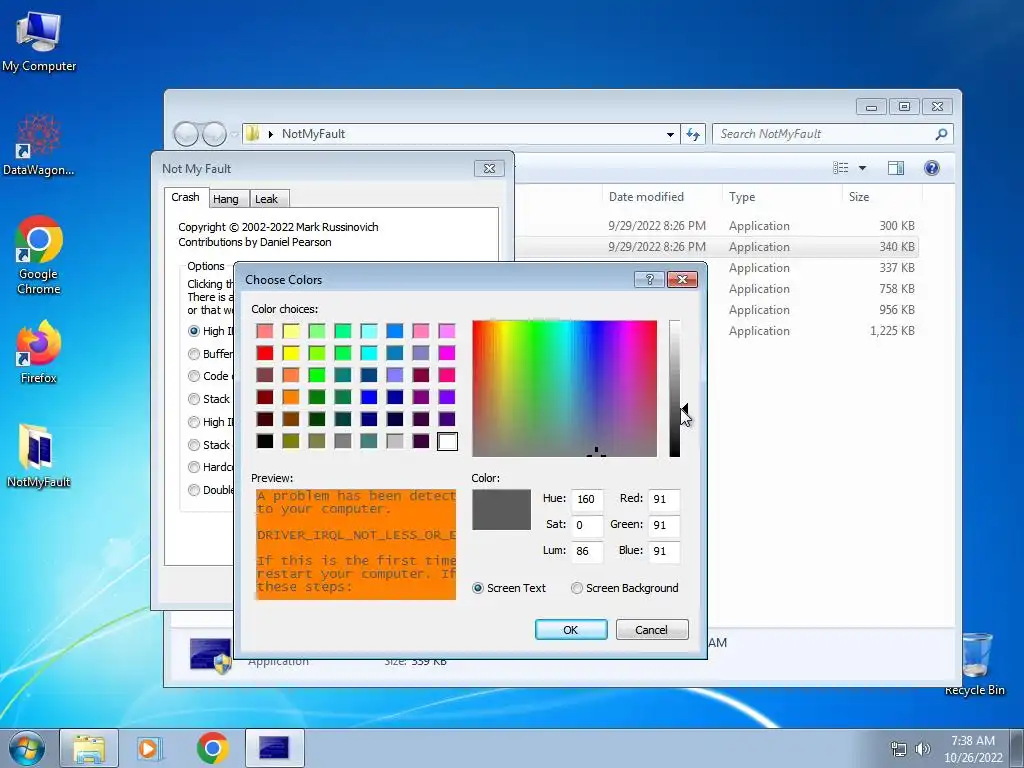The image size is (1024, 768).
Task: Expand address bar history dropdown
Action: 670,134
